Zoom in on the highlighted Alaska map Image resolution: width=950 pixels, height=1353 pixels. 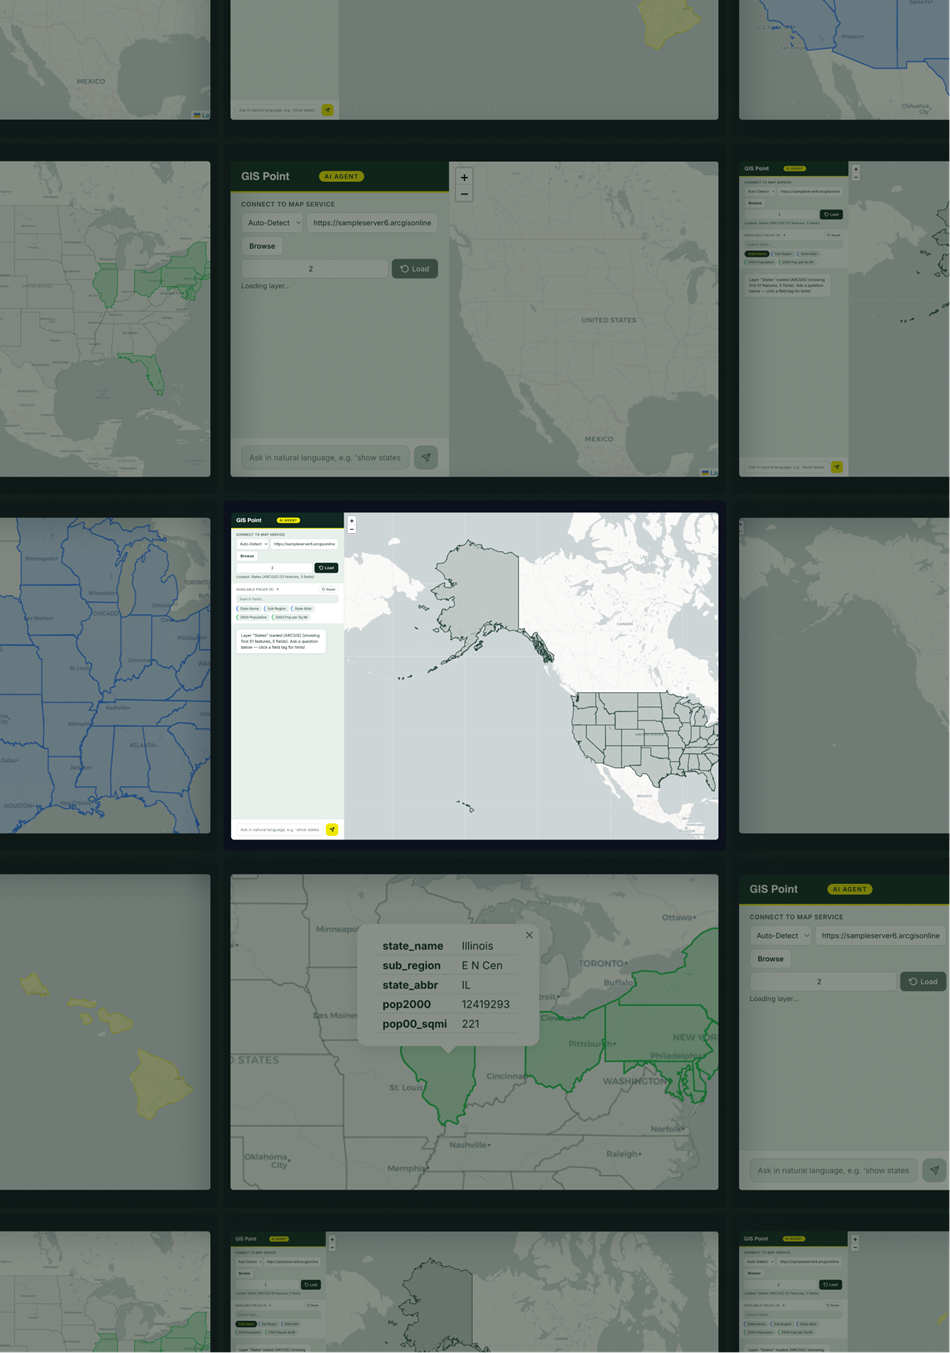pos(352,521)
